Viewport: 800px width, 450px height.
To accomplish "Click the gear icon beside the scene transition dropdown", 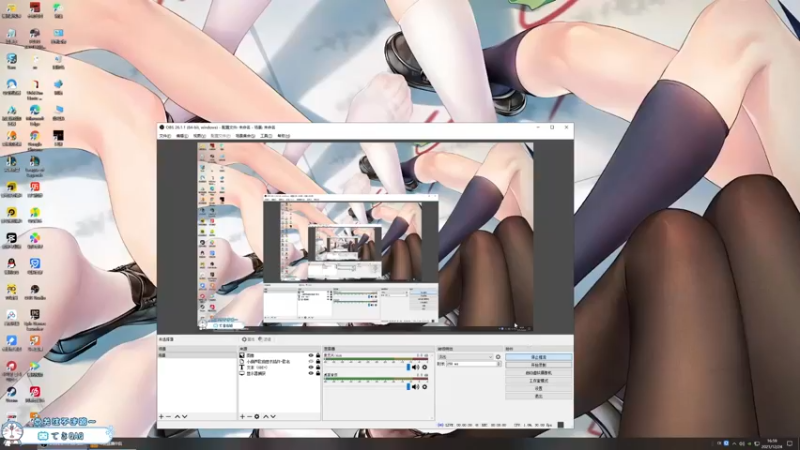I will click(498, 357).
